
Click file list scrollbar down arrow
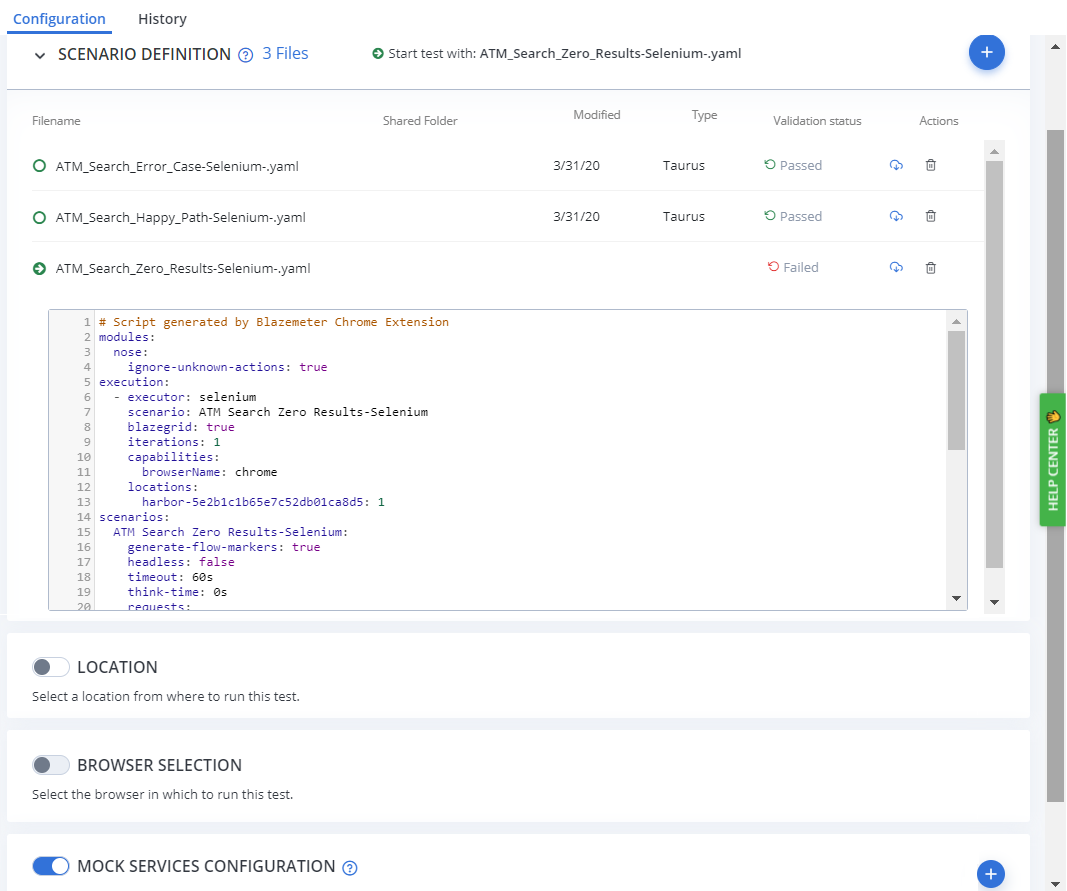click(x=994, y=602)
